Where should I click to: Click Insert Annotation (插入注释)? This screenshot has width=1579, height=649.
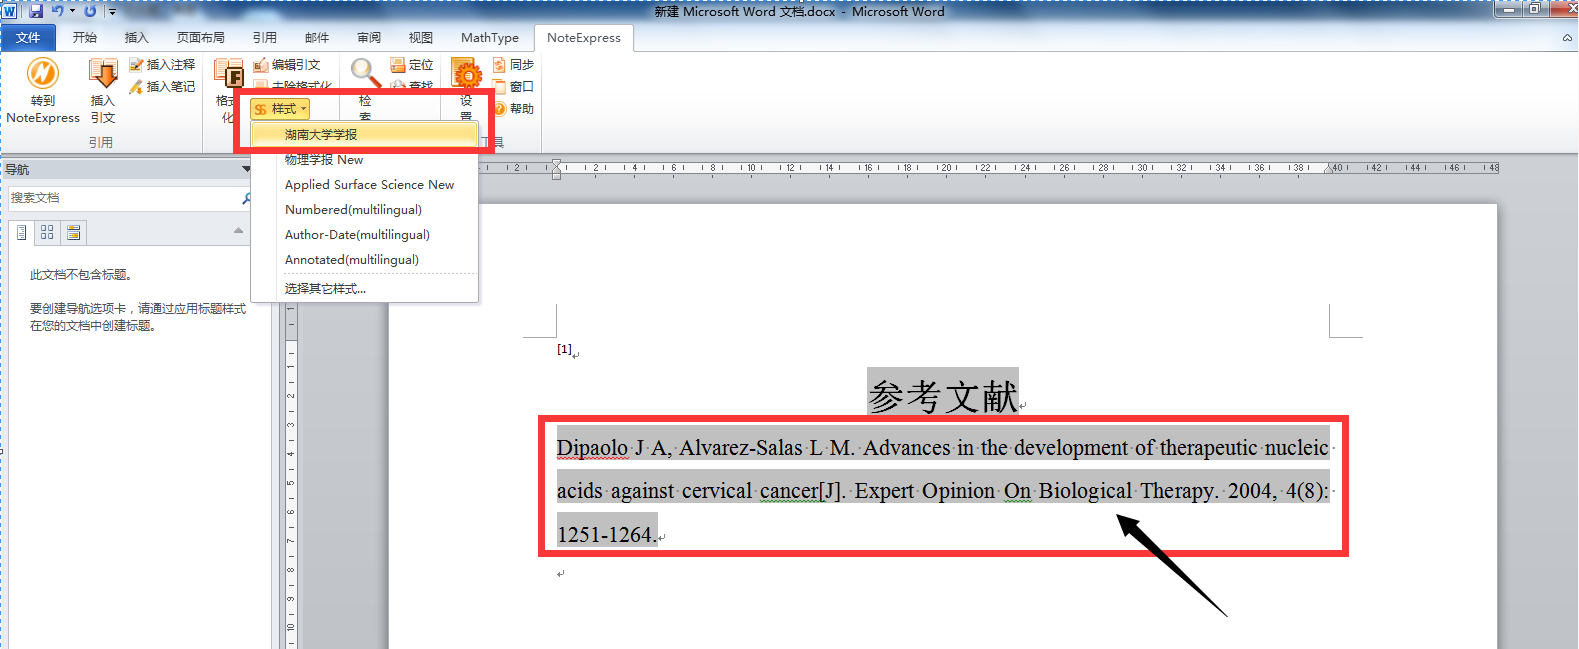point(162,65)
